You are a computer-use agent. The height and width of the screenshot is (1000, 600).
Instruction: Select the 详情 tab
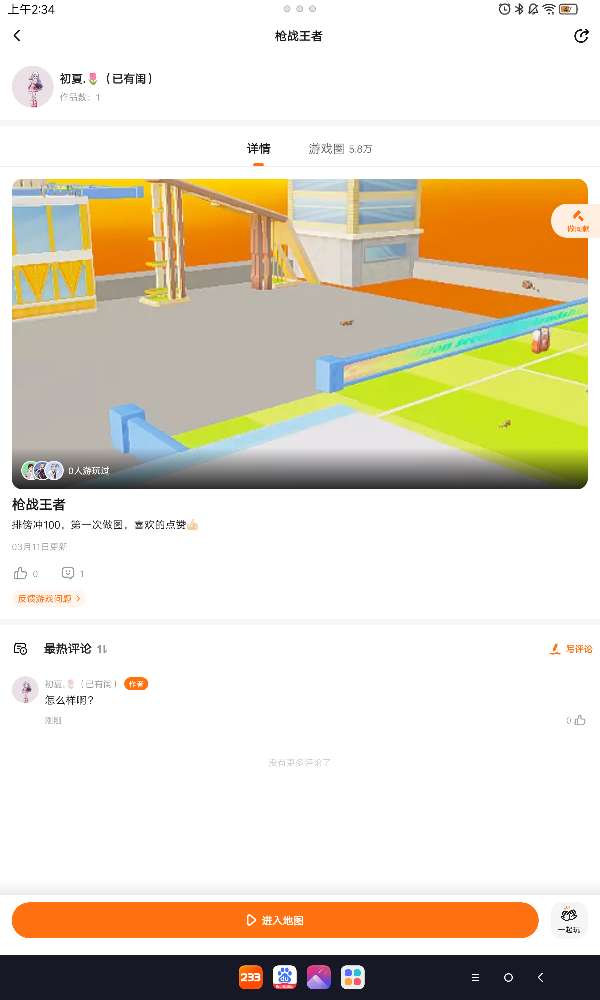click(258, 149)
